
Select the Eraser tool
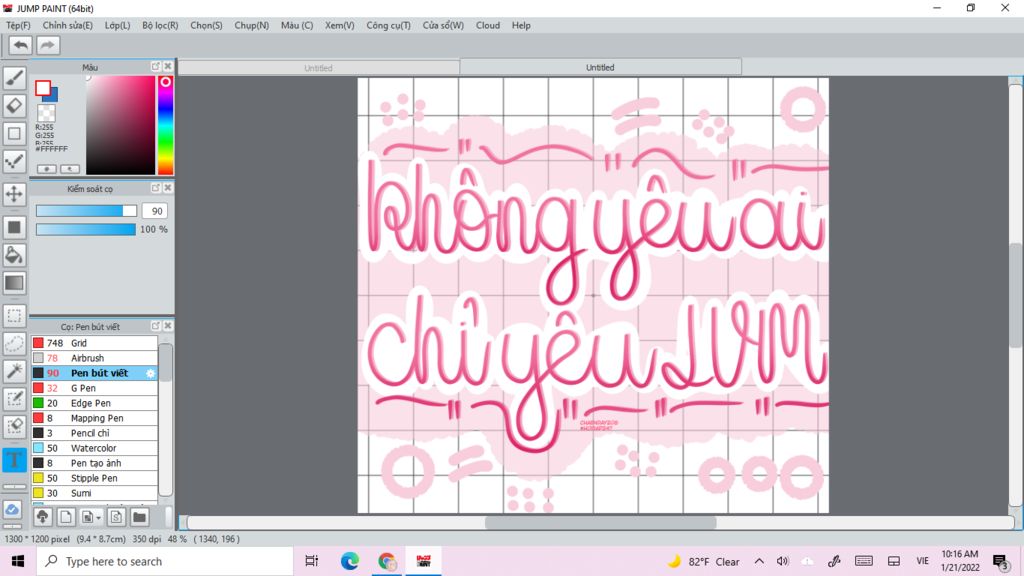coord(14,106)
